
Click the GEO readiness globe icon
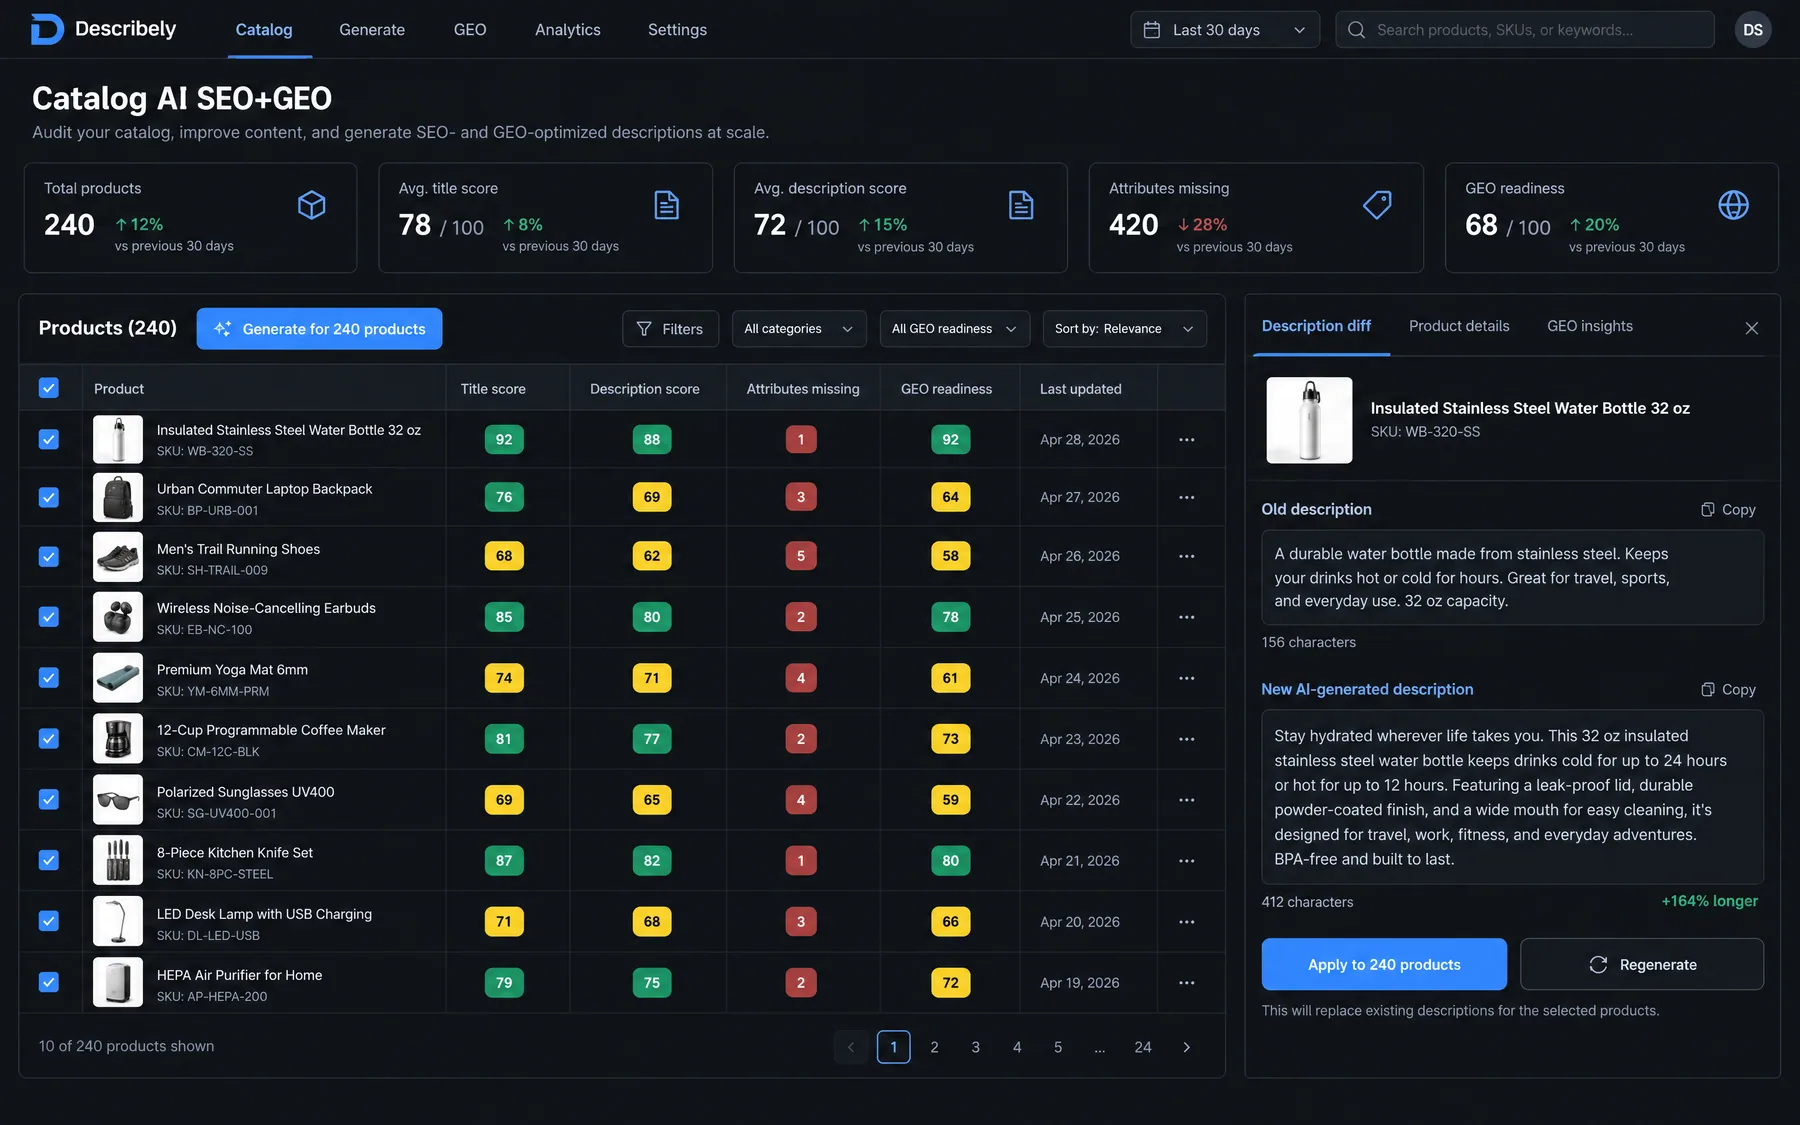[1733, 205]
